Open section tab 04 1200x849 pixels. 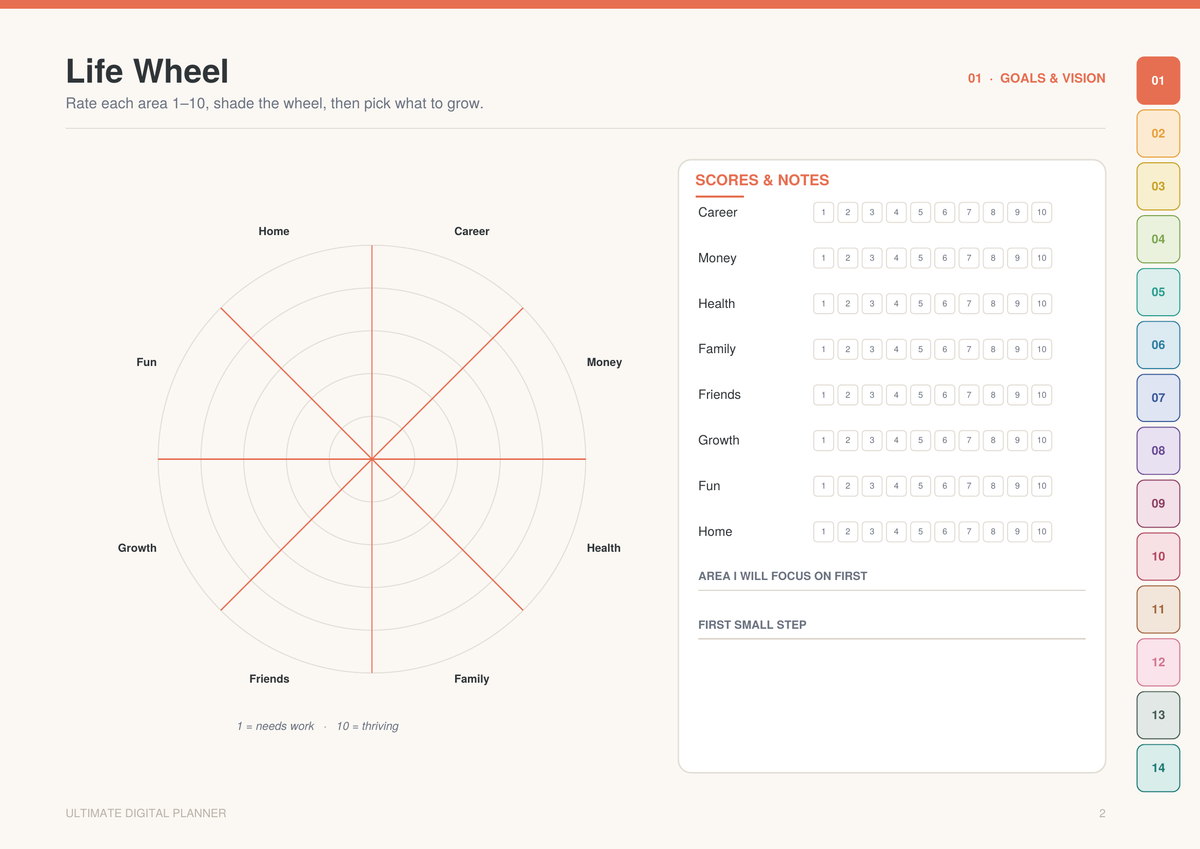[1158, 239]
